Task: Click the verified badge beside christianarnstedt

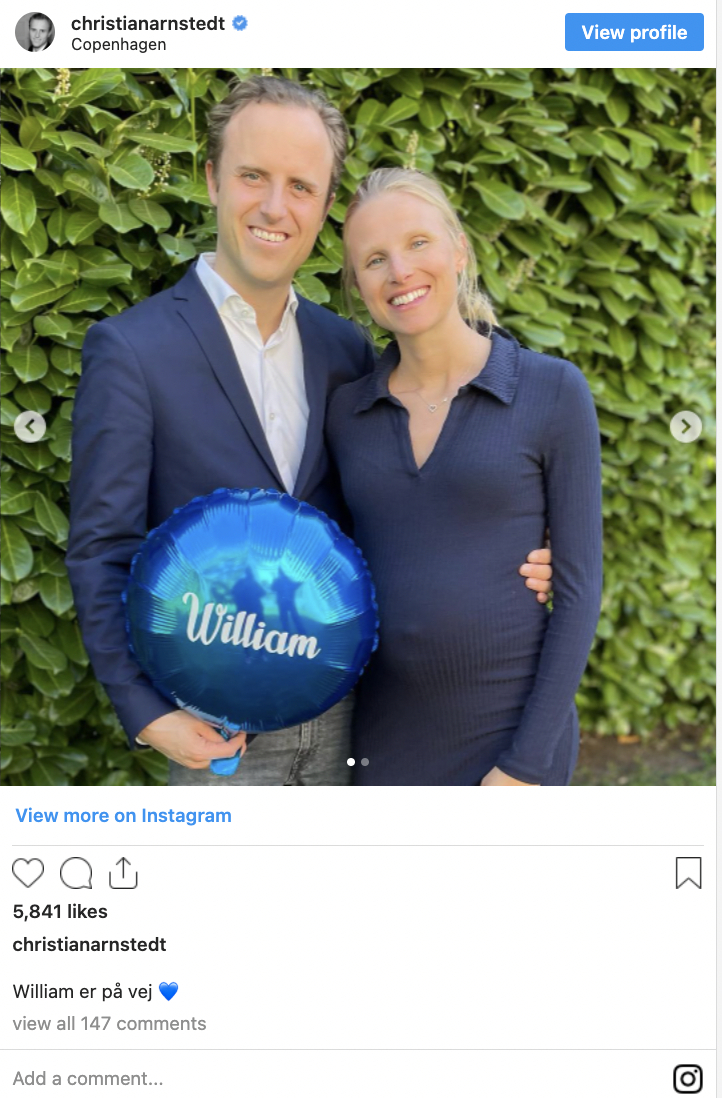Action: pos(239,23)
